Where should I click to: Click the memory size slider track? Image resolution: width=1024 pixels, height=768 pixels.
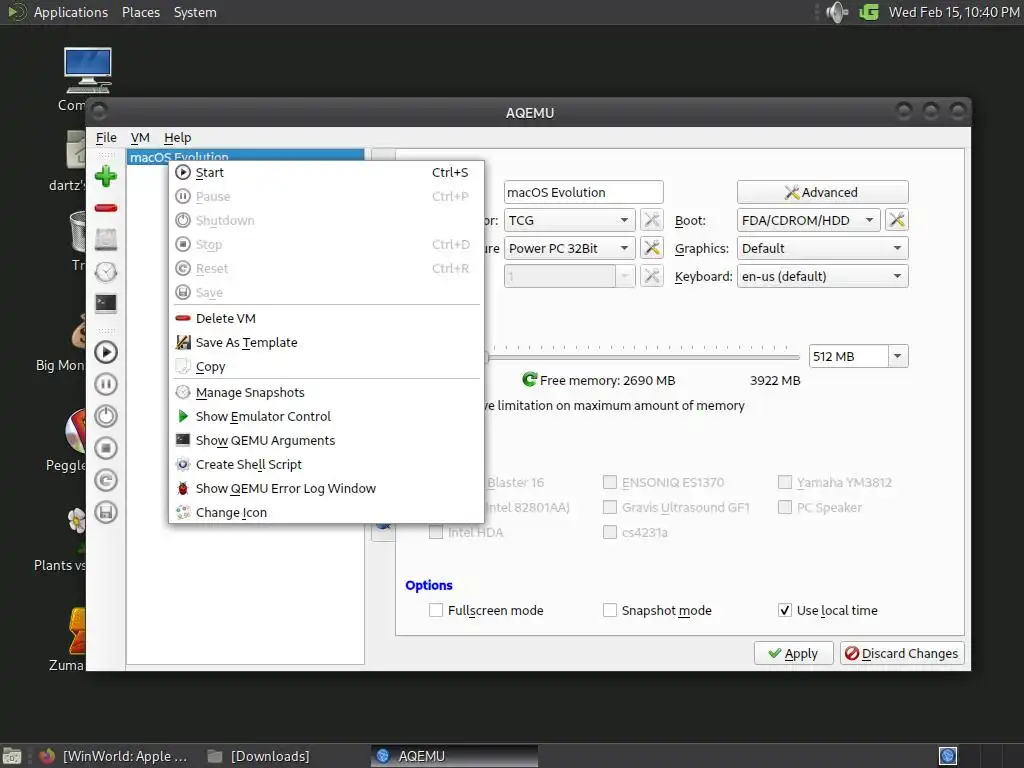[643, 357]
